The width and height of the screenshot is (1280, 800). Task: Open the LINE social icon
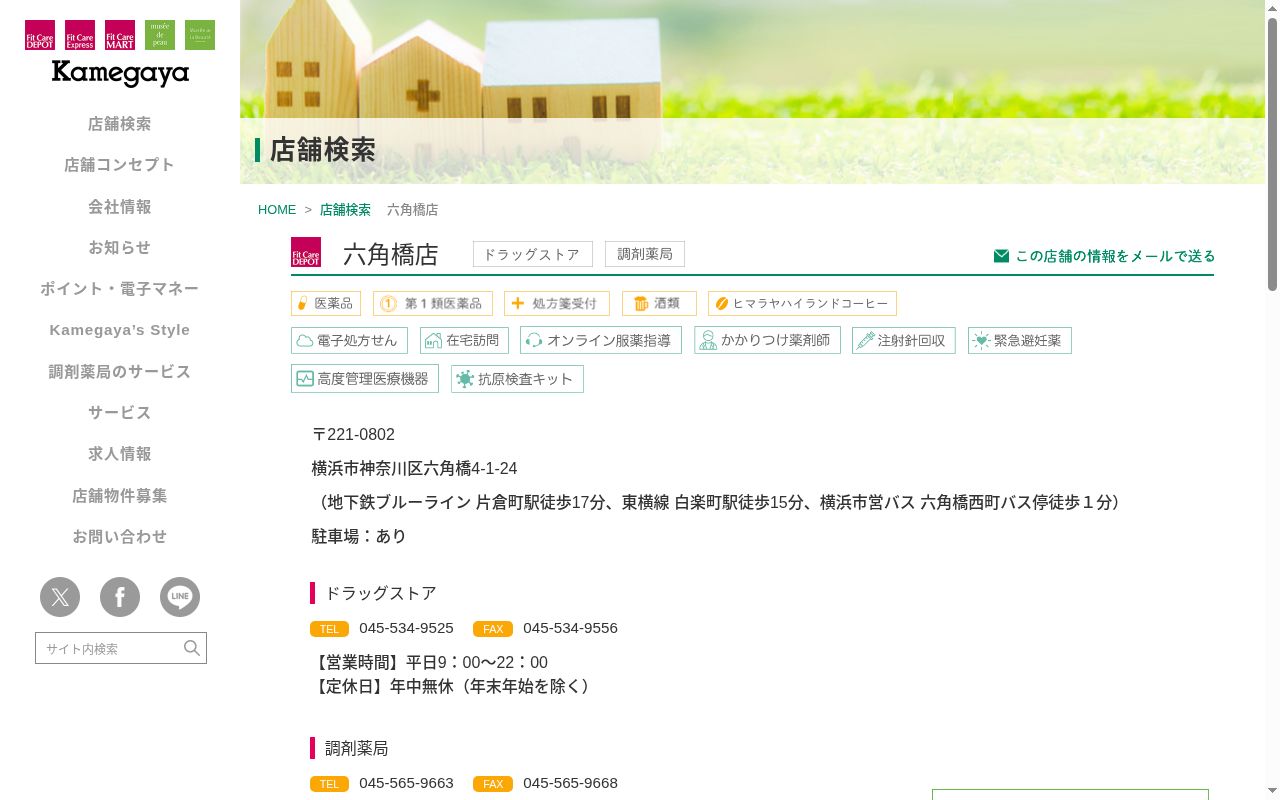[180, 597]
